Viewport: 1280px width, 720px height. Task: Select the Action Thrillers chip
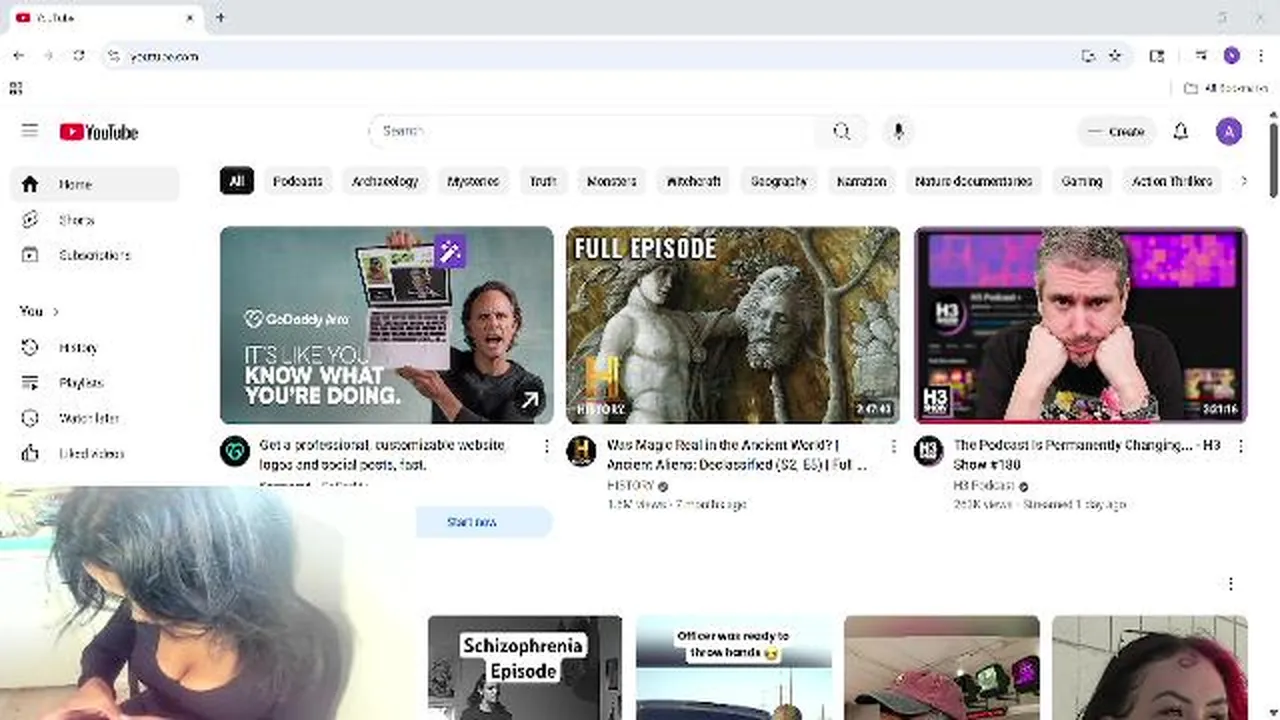tap(1172, 181)
